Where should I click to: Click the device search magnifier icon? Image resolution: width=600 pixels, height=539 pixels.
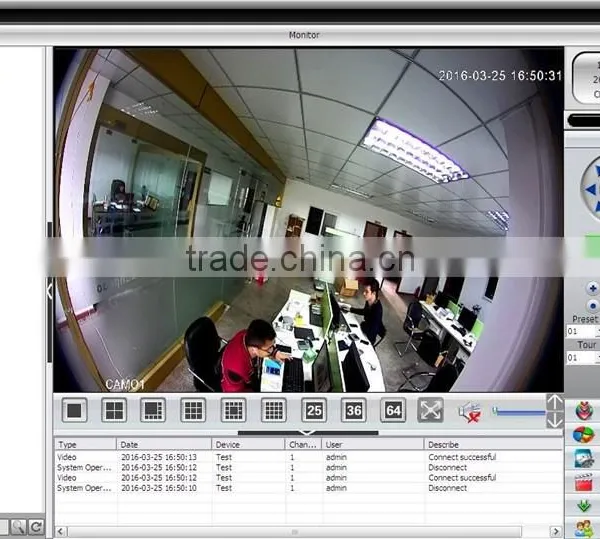coord(18,528)
